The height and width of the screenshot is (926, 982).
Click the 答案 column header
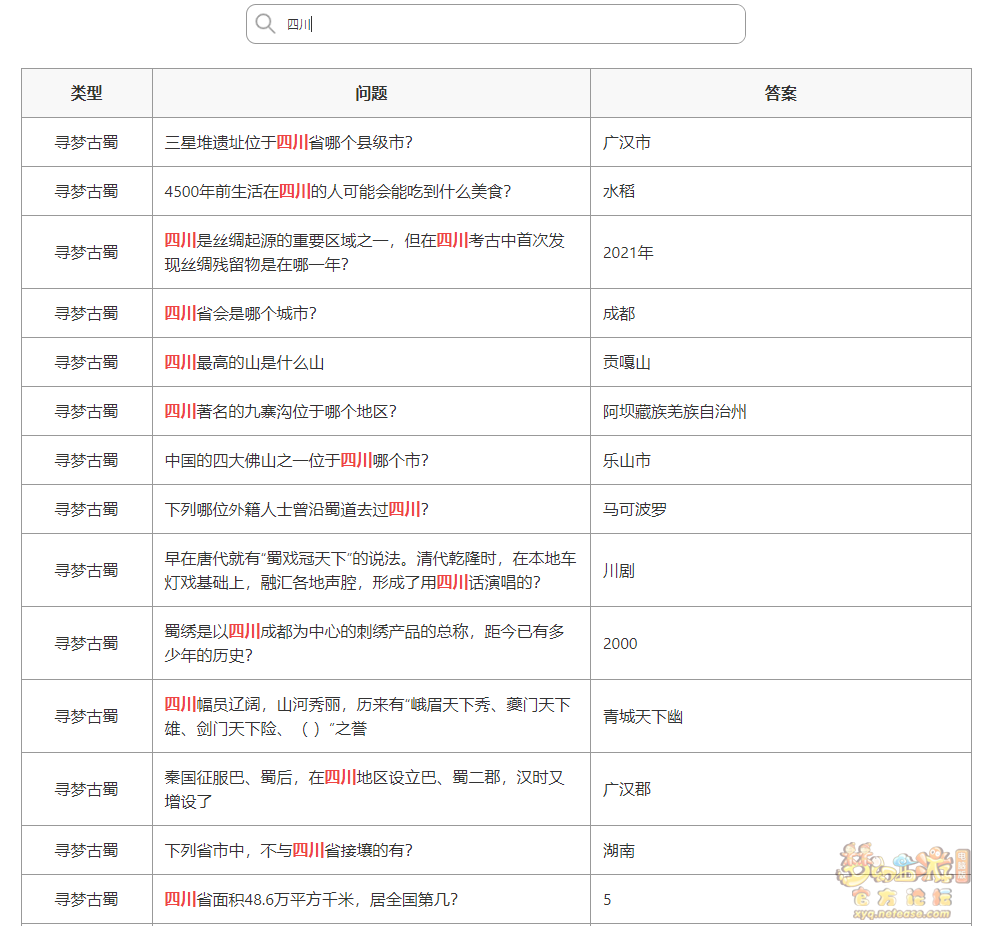[x=780, y=93]
